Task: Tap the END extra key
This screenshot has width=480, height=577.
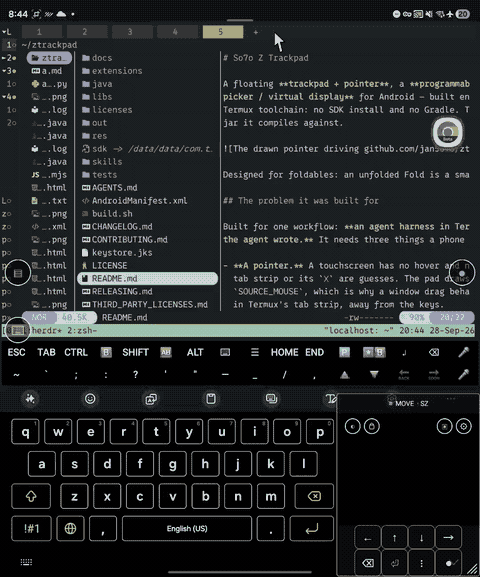Action: pyautogui.click(x=314, y=353)
